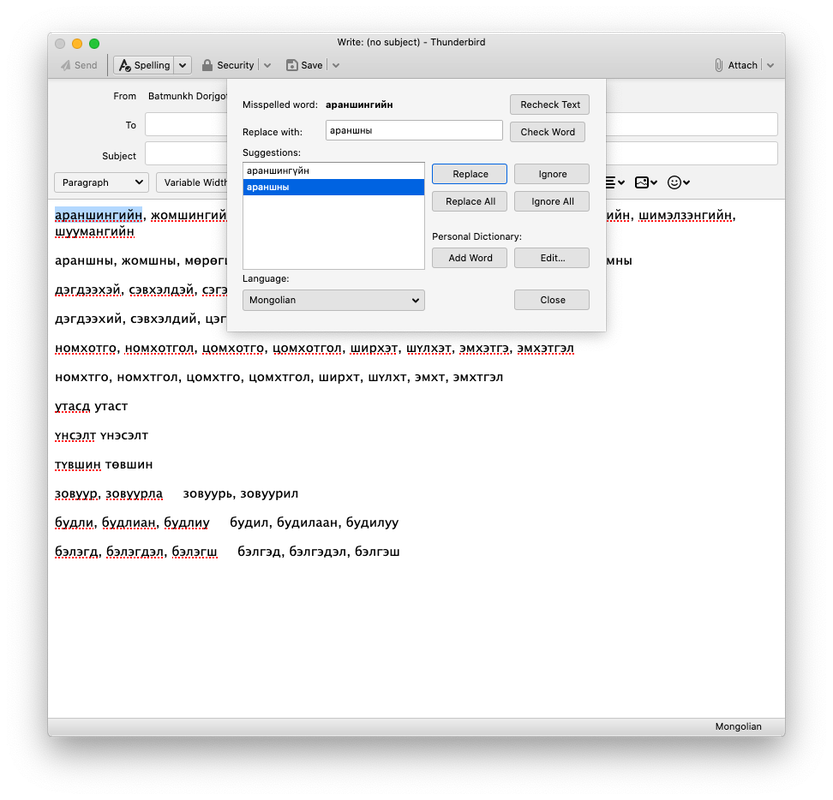833x800 pixels.
Task: Click the To recipient field
Action: coord(186,125)
